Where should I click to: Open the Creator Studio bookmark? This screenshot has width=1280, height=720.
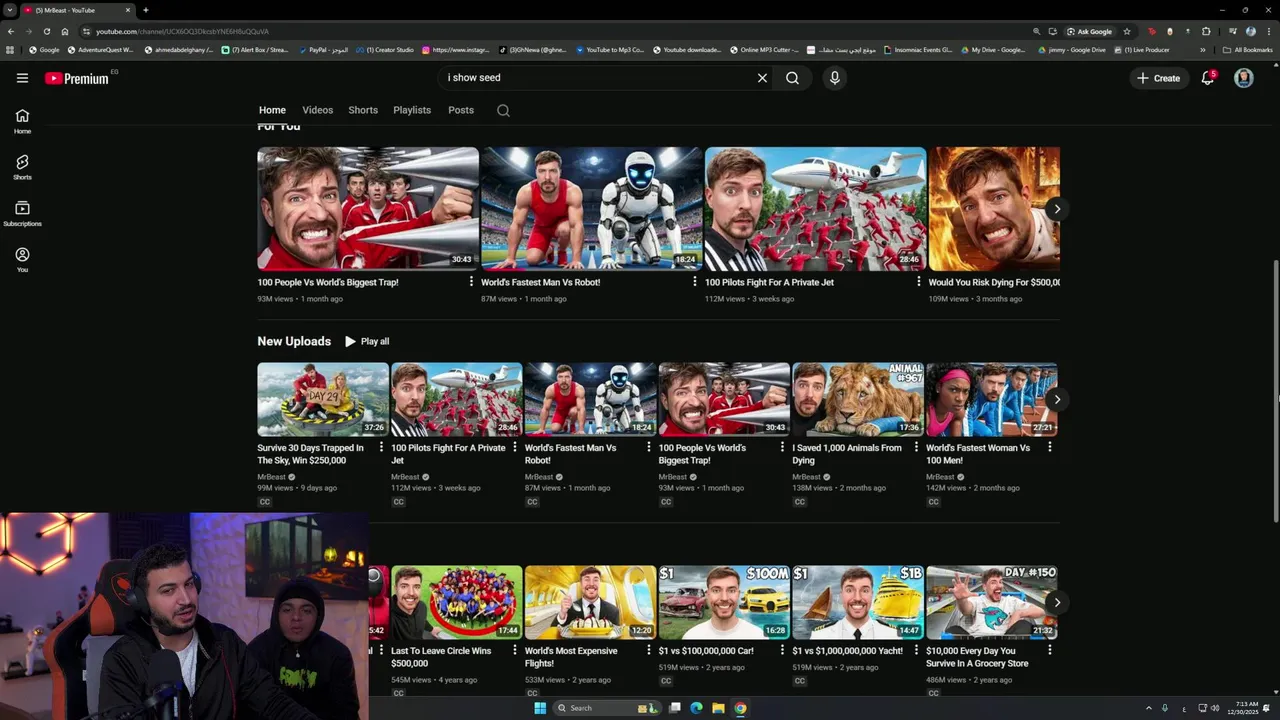point(384,50)
